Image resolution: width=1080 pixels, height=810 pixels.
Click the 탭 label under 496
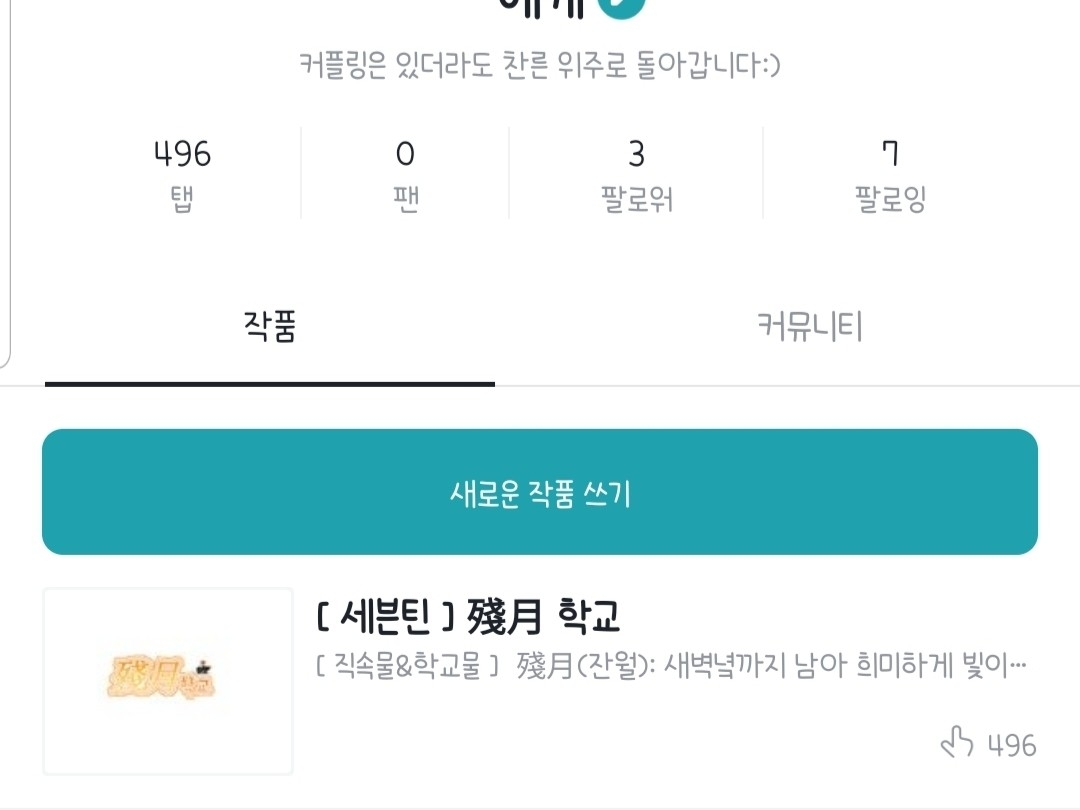click(182, 199)
